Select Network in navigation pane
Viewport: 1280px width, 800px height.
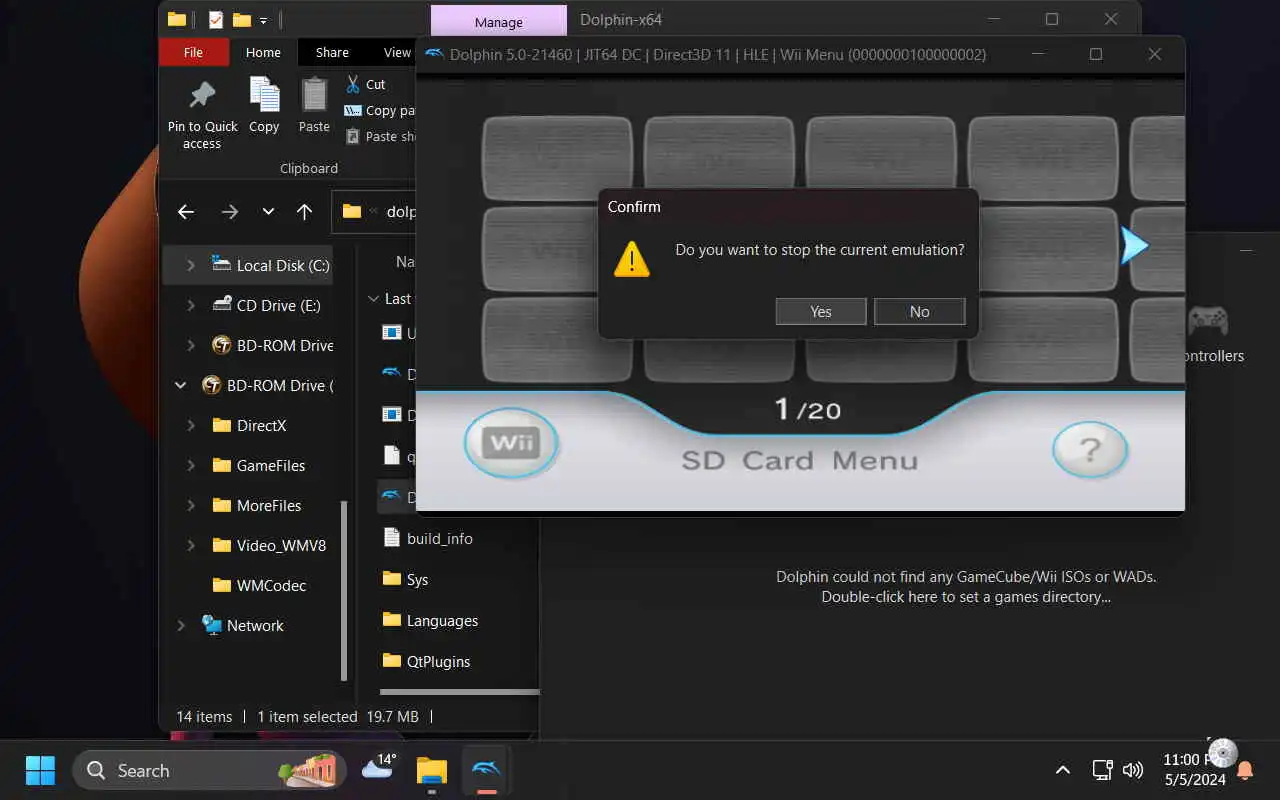point(243,625)
